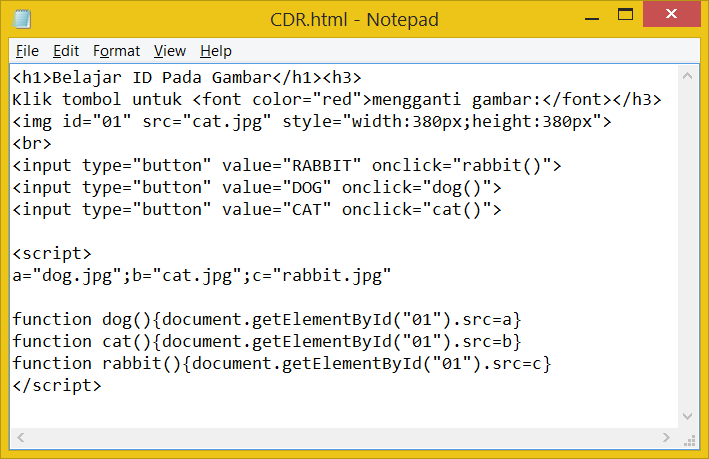Click the function dog() line

click(x=267, y=320)
